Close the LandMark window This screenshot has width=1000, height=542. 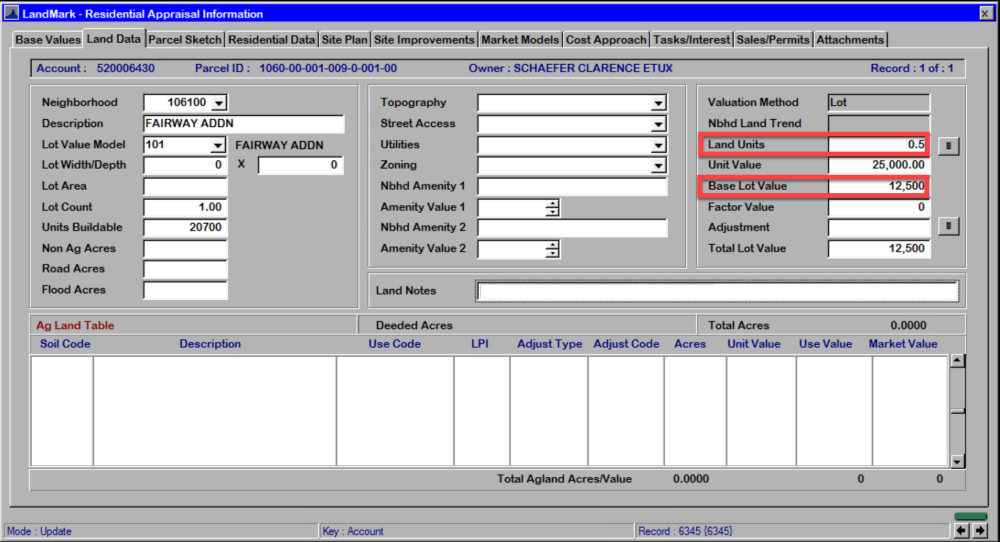[985, 13]
